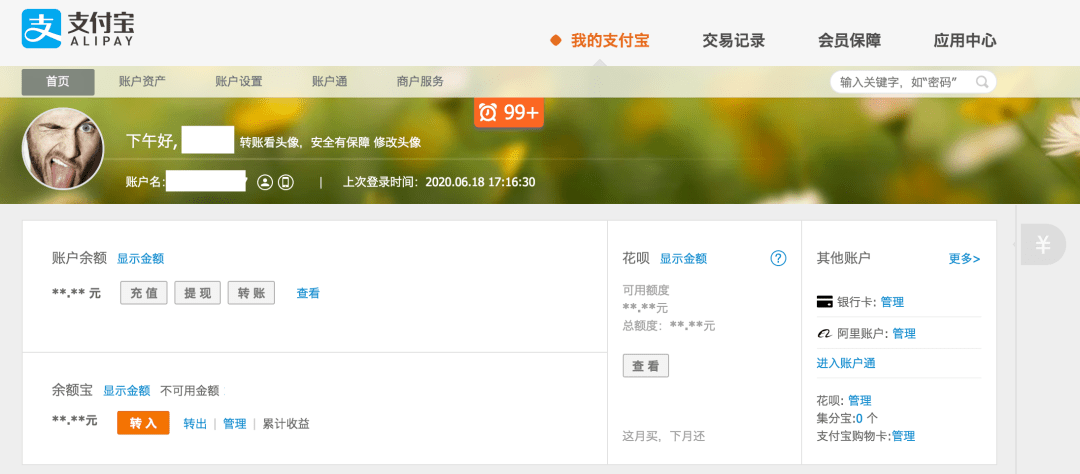Viewport: 1080px width, 474px height.
Task: Click the phone binding icon beside account name
Action: click(x=286, y=183)
